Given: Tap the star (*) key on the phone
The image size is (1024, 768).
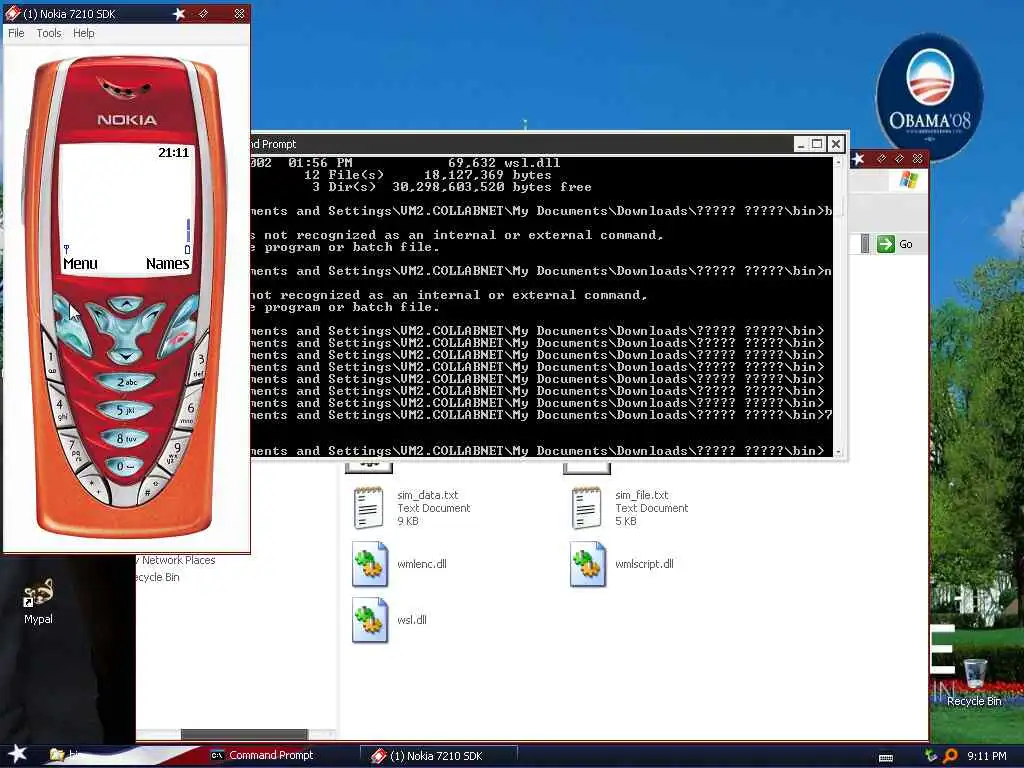Looking at the screenshot, I should [95, 486].
